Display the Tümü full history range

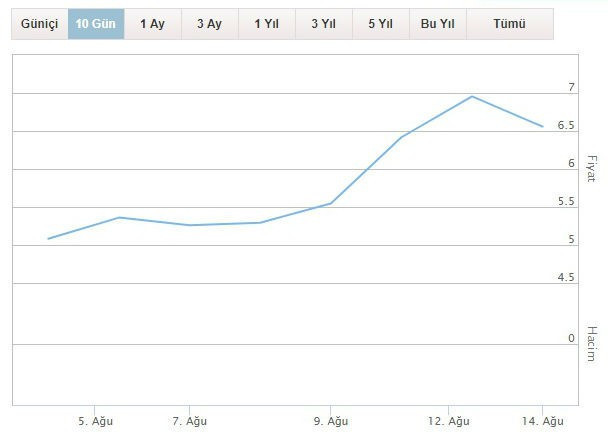[x=510, y=24]
